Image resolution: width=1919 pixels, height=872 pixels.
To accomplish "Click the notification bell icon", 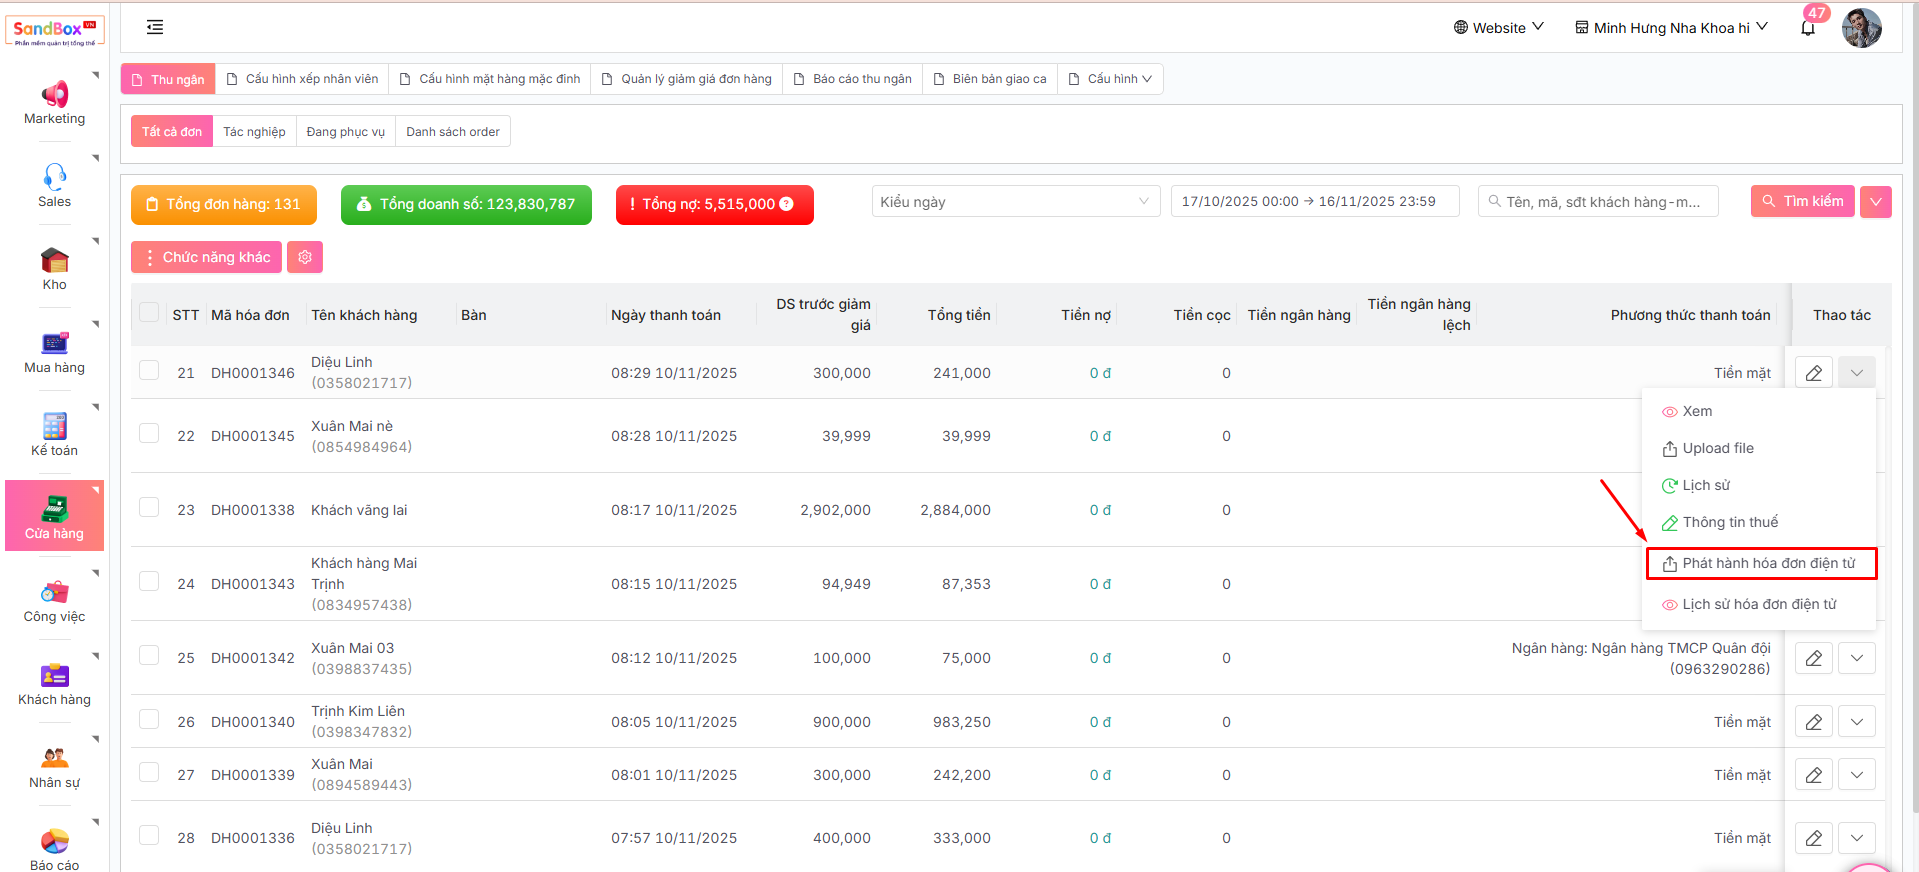I will (1807, 28).
